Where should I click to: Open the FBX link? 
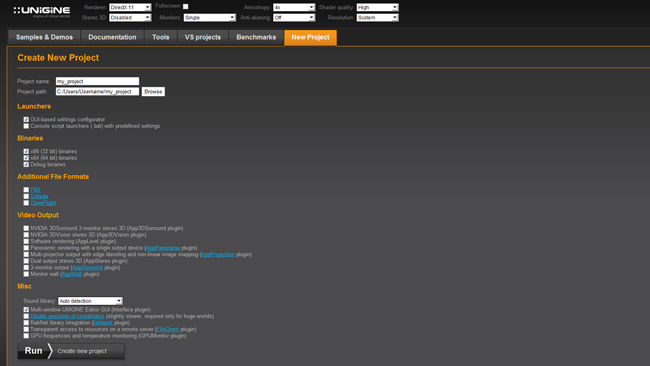click(35, 190)
